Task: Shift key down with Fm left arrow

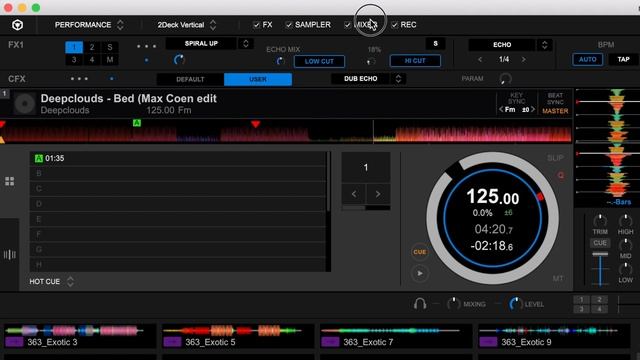Action: pyautogui.click(x=501, y=109)
